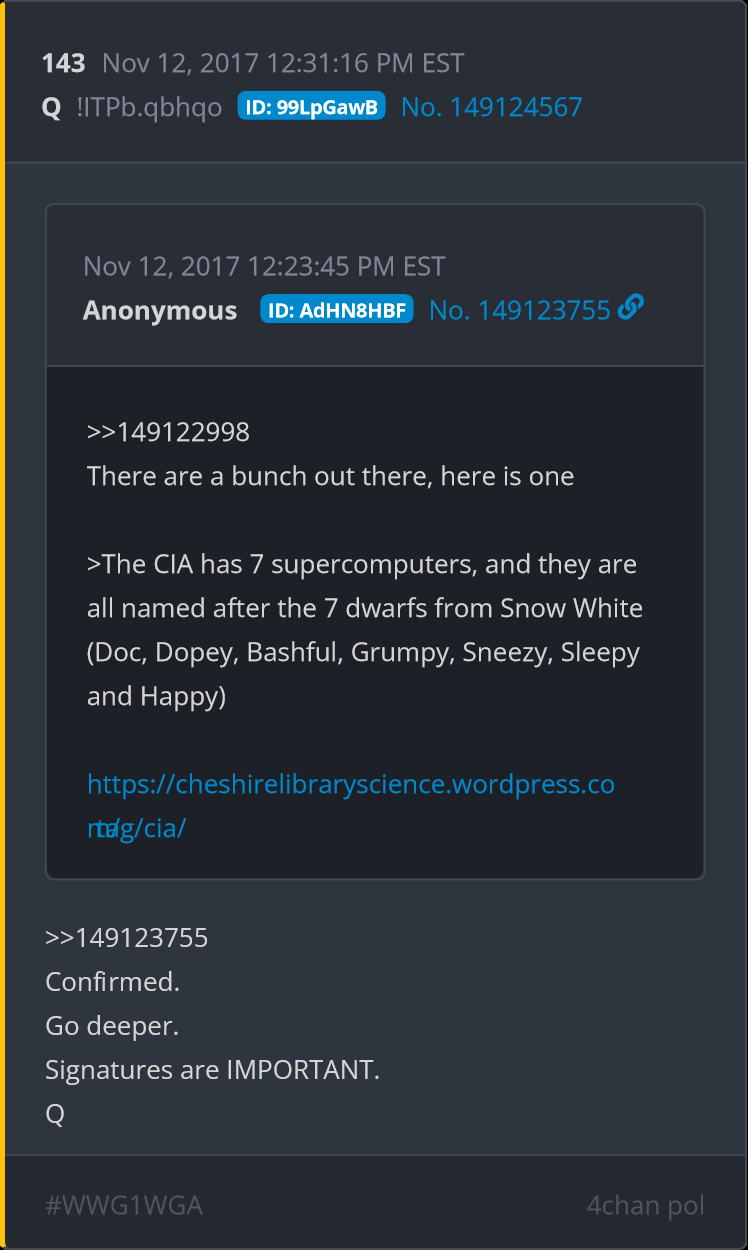This screenshot has height=1250, width=748.
Task: Click the 4chan pol source label
Action: (645, 1205)
